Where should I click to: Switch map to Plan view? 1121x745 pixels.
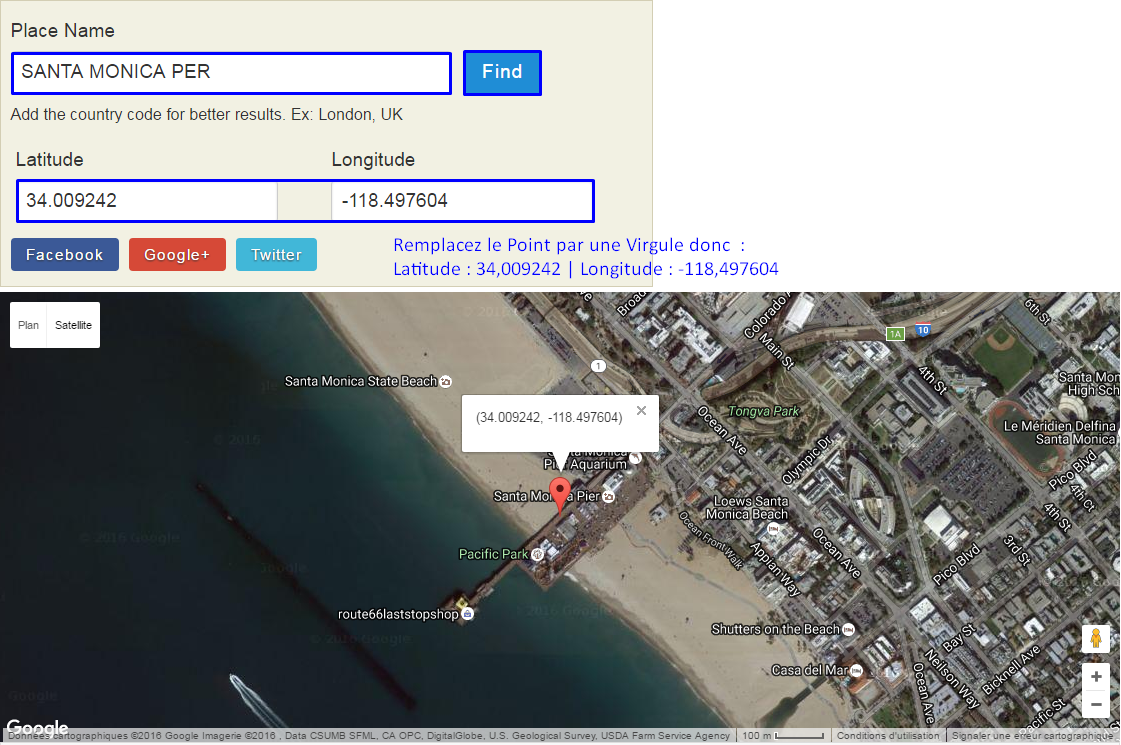(29, 325)
